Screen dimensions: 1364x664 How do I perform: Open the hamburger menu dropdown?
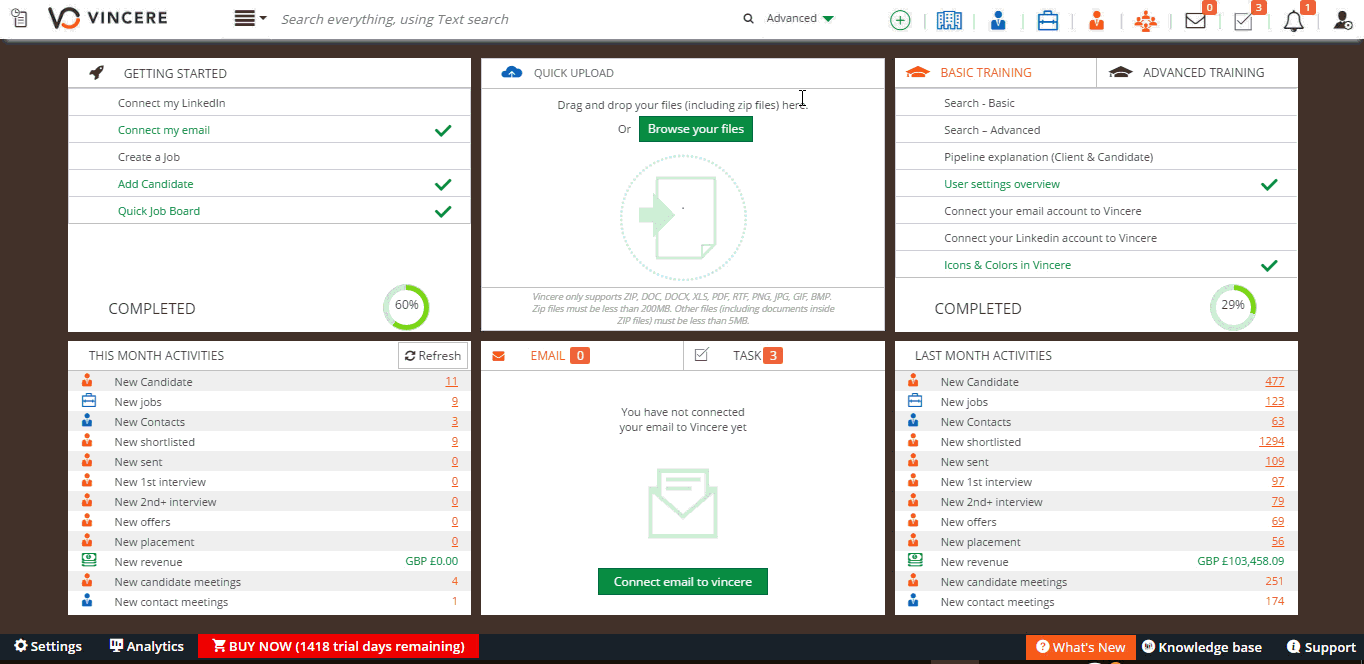pos(250,18)
